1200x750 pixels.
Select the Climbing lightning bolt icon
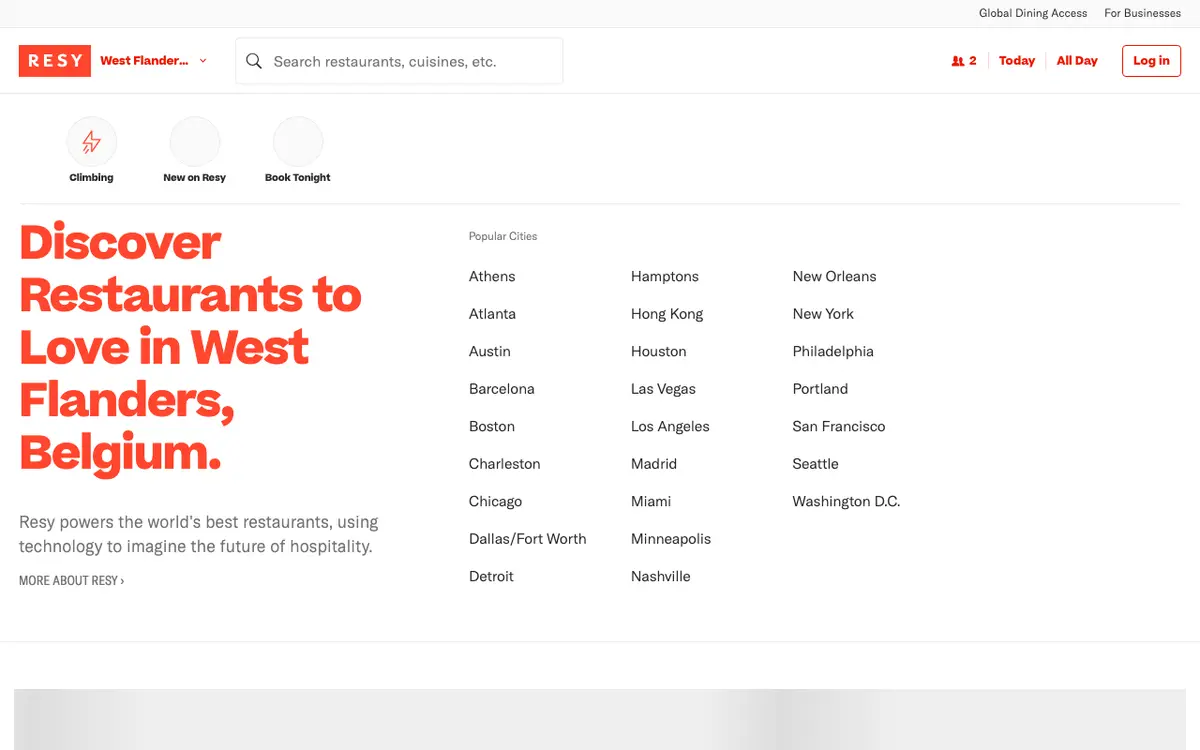pos(91,142)
